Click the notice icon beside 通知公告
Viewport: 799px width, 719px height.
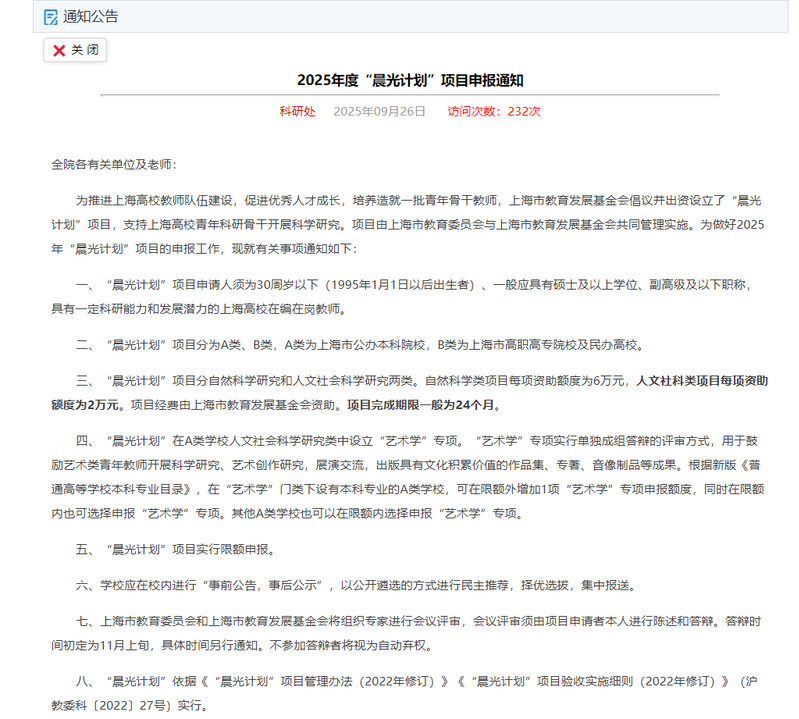point(51,16)
